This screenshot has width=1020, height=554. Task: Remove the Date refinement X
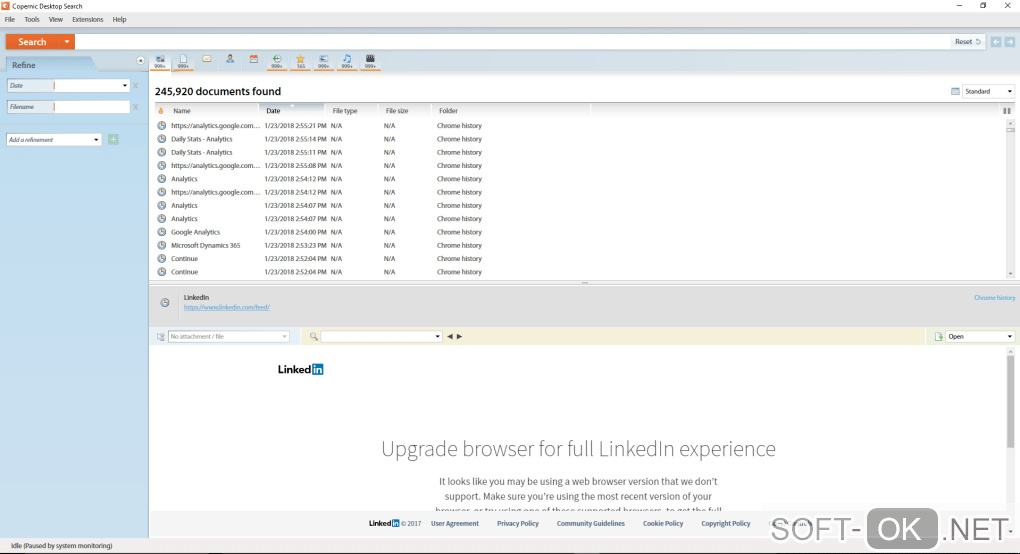pos(136,86)
